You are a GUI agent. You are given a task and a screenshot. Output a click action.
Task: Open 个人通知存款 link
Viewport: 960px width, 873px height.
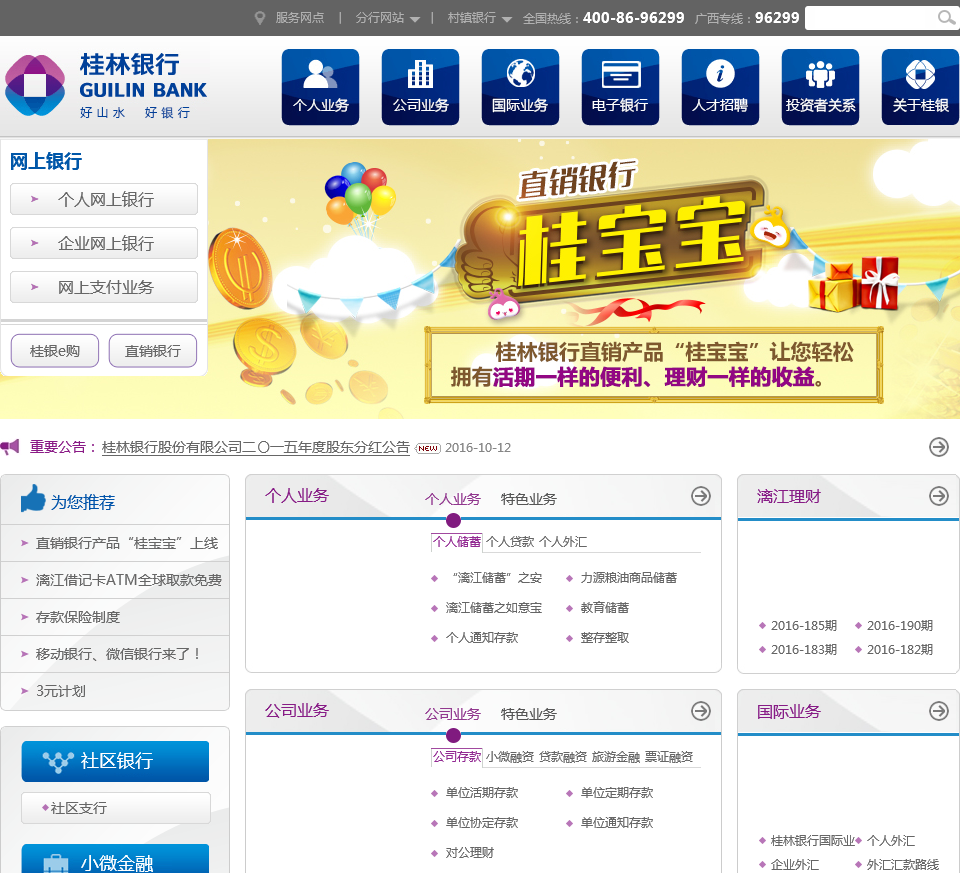click(482, 638)
